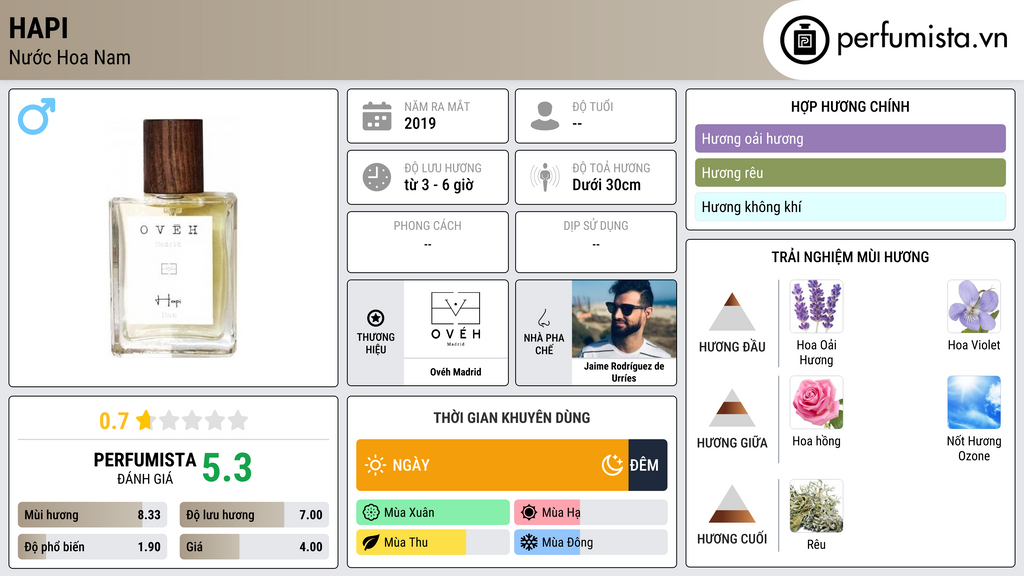Viewport: 1024px width, 576px height.
Task: Click the HỢP HƯƠNG CHÍNH heading
Action: pos(850,106)
